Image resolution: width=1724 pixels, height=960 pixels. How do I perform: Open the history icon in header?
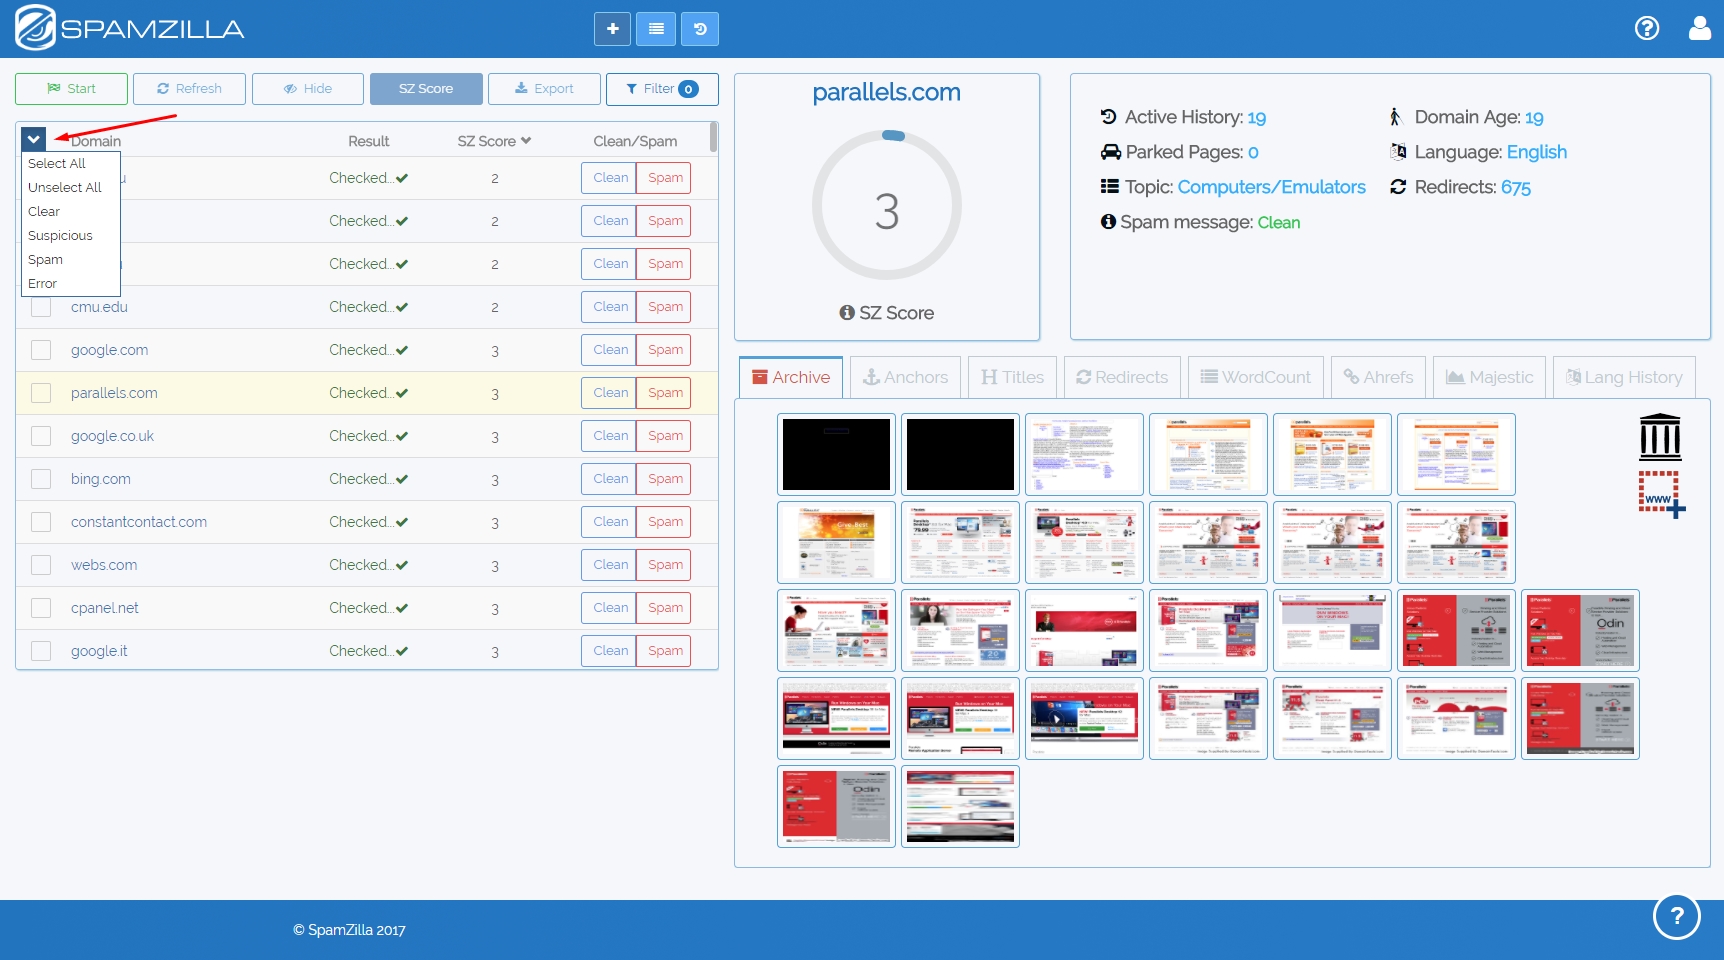coord(700,29)
